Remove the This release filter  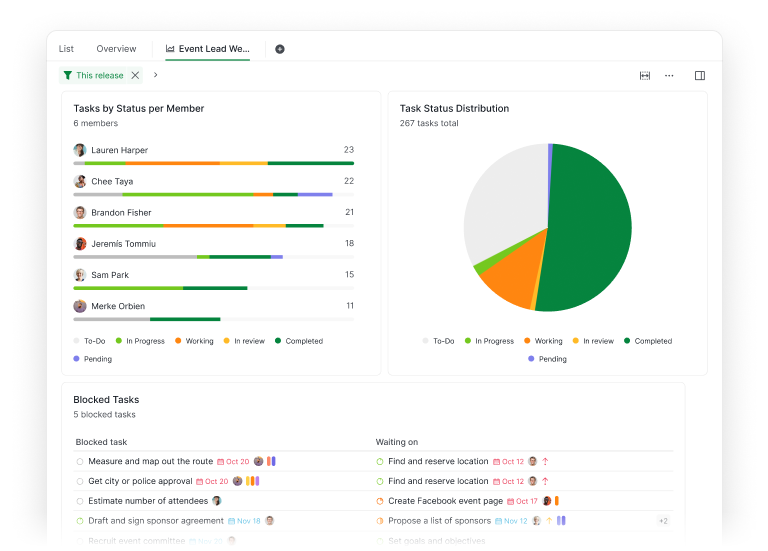pos(135,75)
